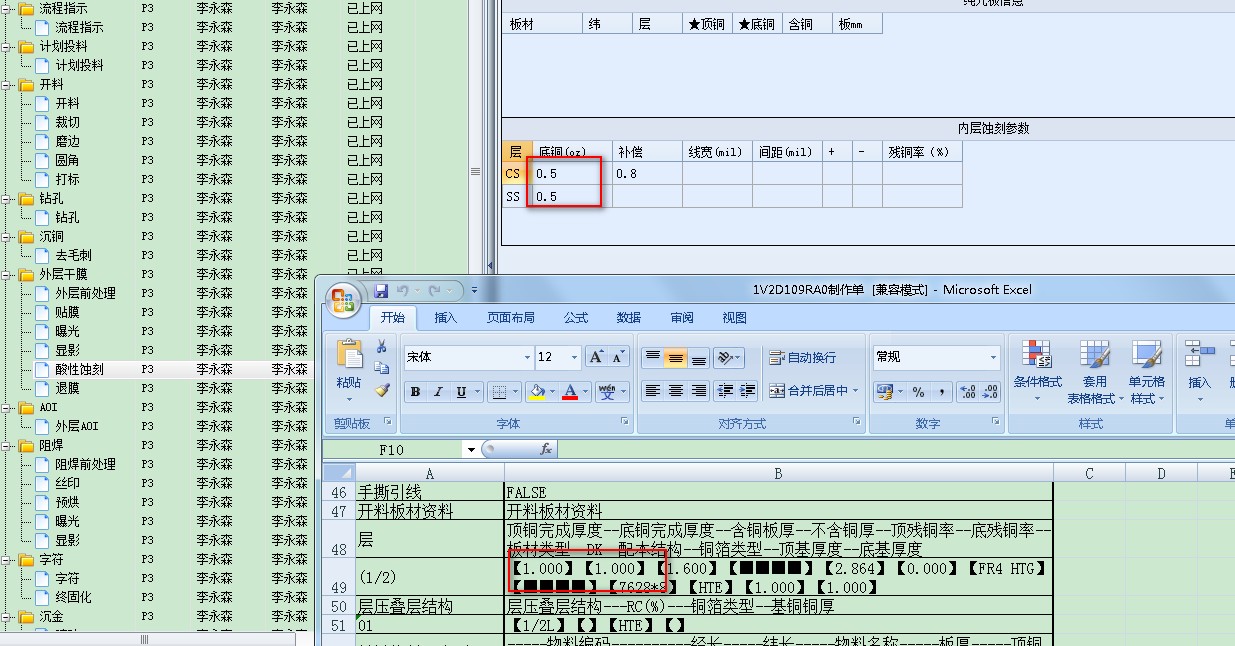Open the 视图 ribbon tab

pos(734,318)
